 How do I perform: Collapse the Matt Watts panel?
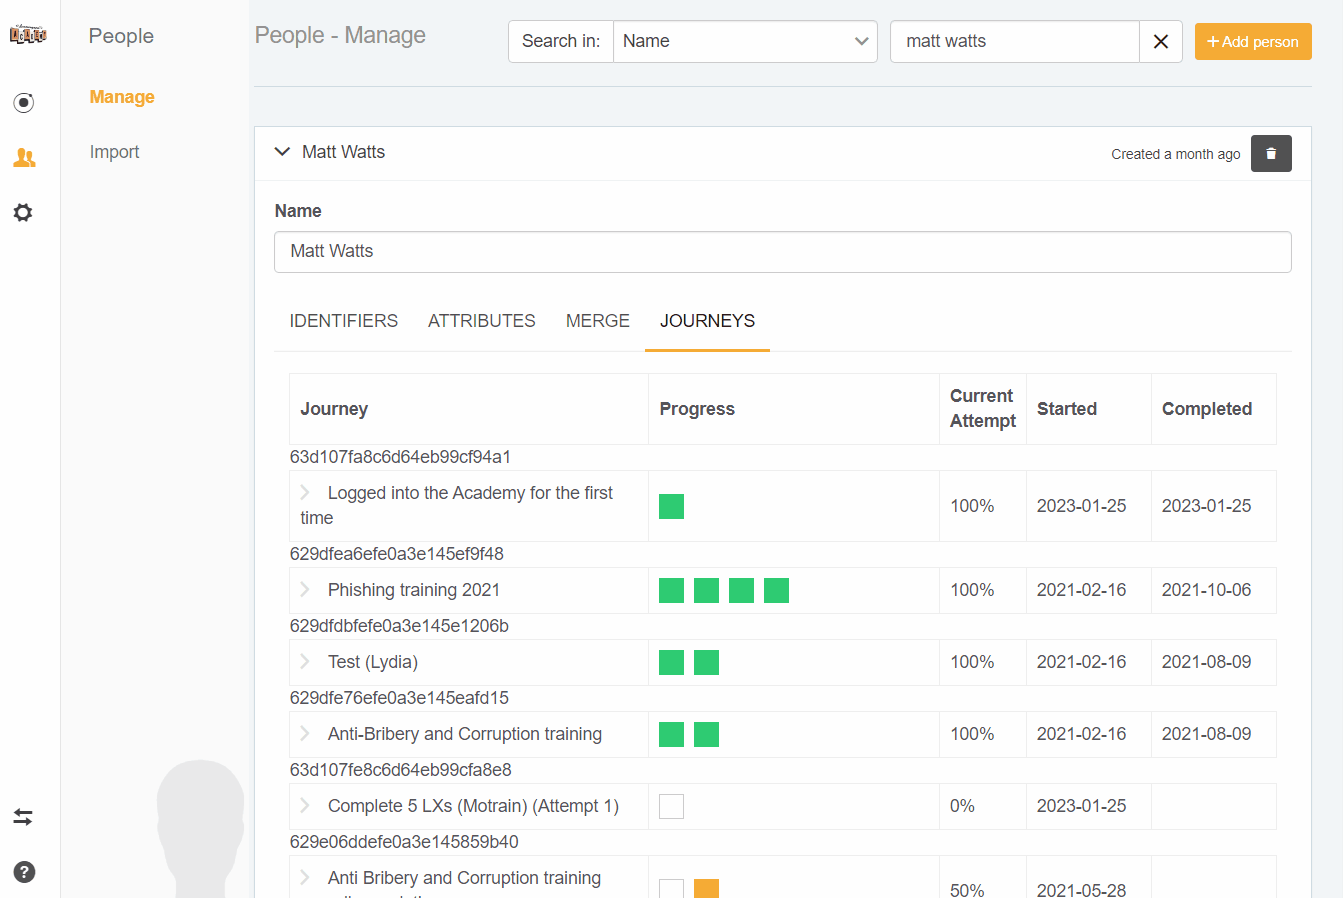point(282,152)
